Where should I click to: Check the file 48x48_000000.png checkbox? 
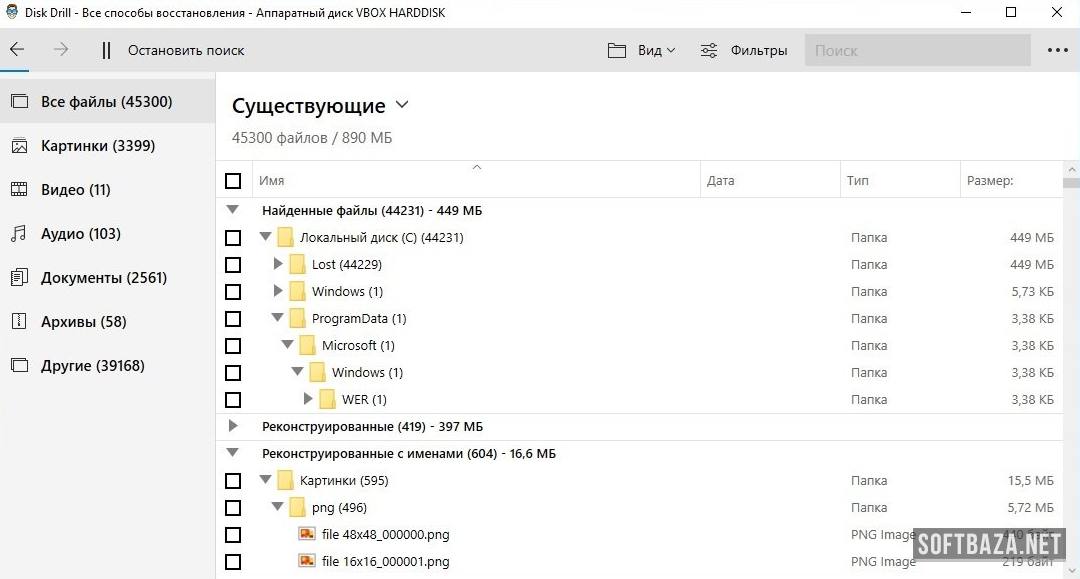tap(233, 535)
